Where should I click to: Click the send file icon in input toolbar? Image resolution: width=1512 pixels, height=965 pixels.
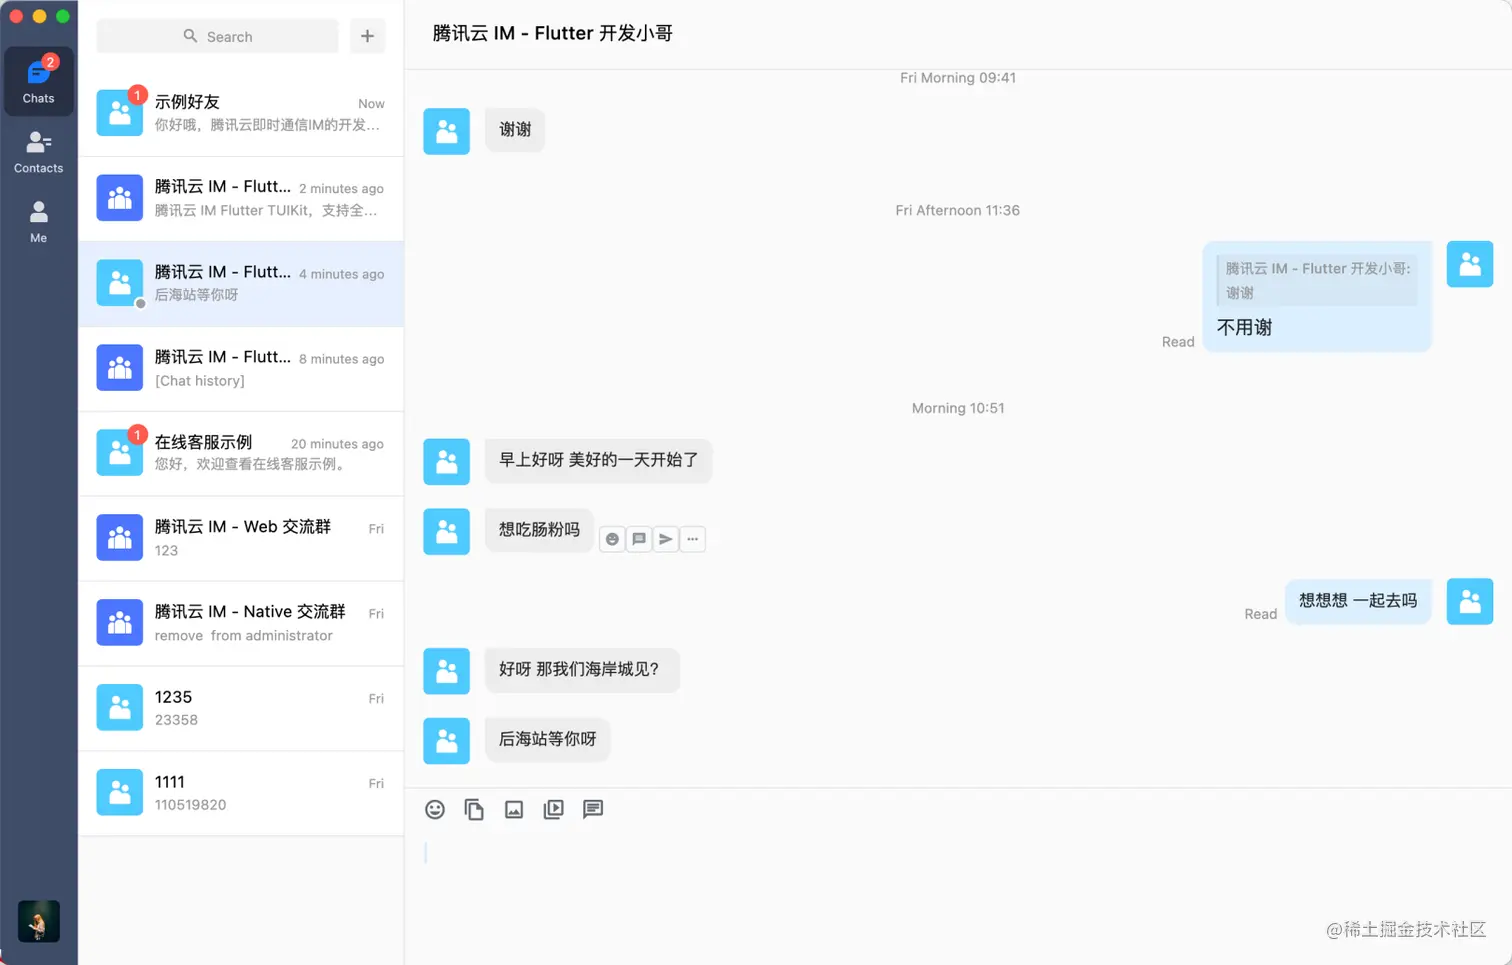(x=474, y=809)
